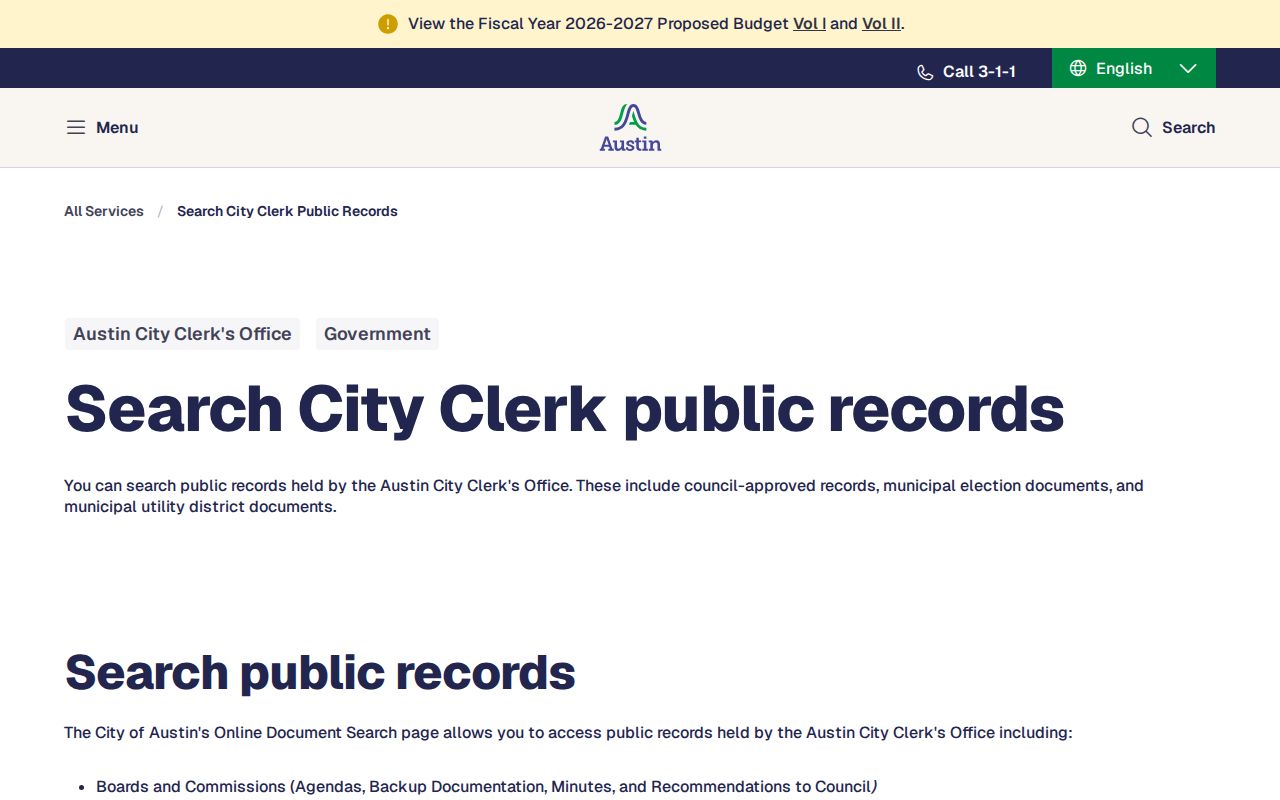Image resolution: width=1280 pixels, height=800 pixels.
Task: Open the Menu label in the header
Action: [117, 127]
